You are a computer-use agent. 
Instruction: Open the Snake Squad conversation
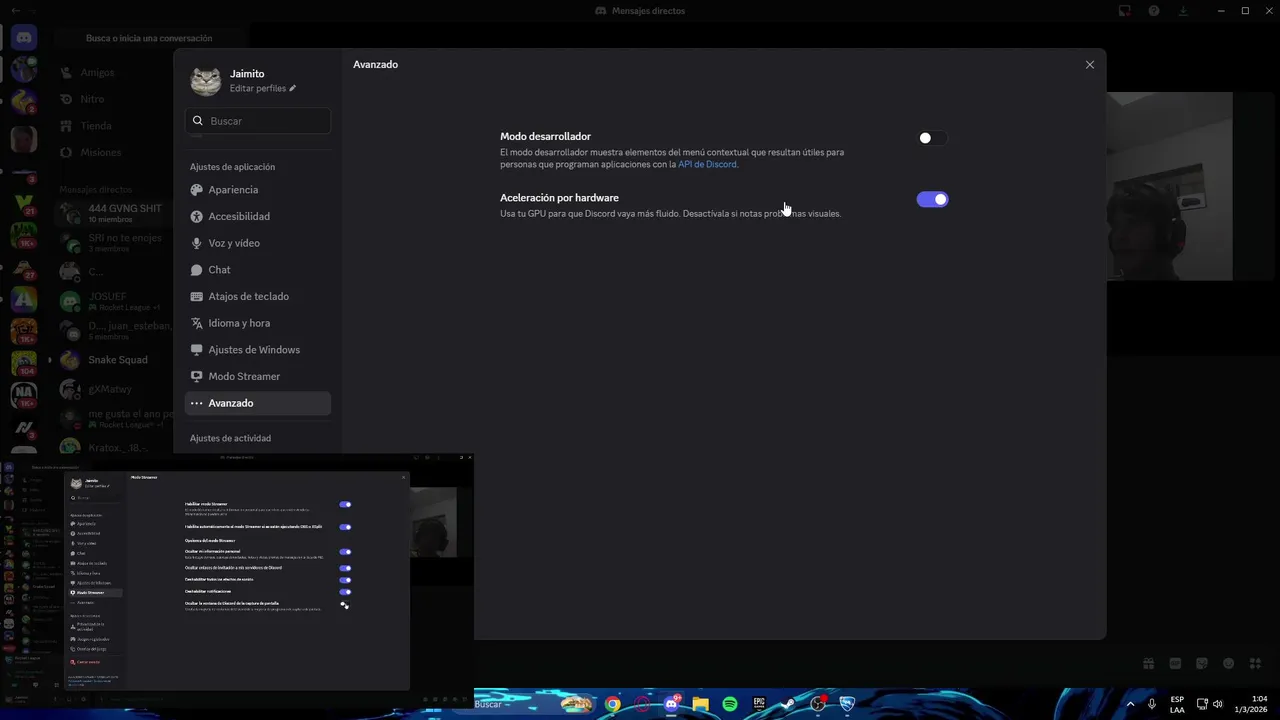(113, 360)
